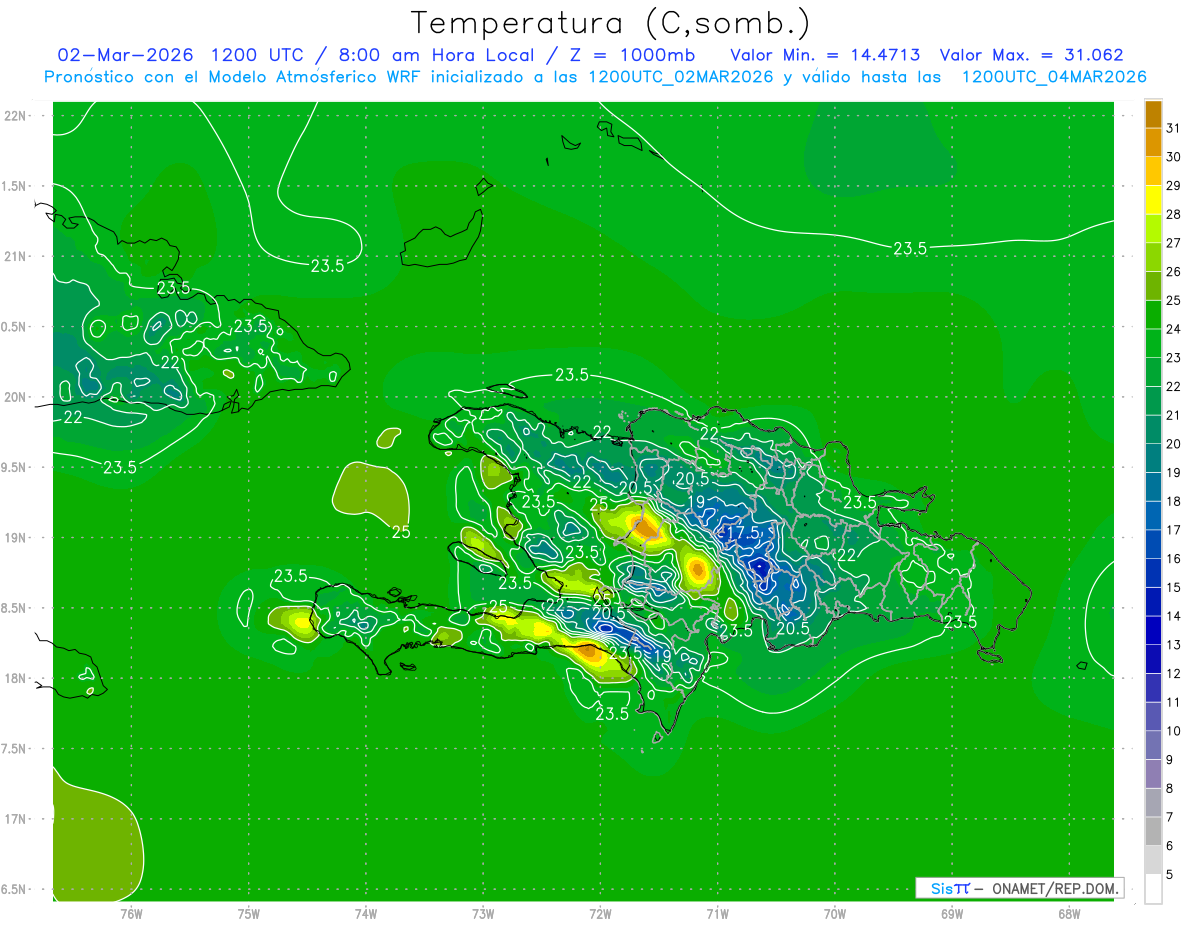Click the SisTT ONAMET/REP.DOM. credit label
Viewport: 1200px width, 927px height.
coord(1020,888)
